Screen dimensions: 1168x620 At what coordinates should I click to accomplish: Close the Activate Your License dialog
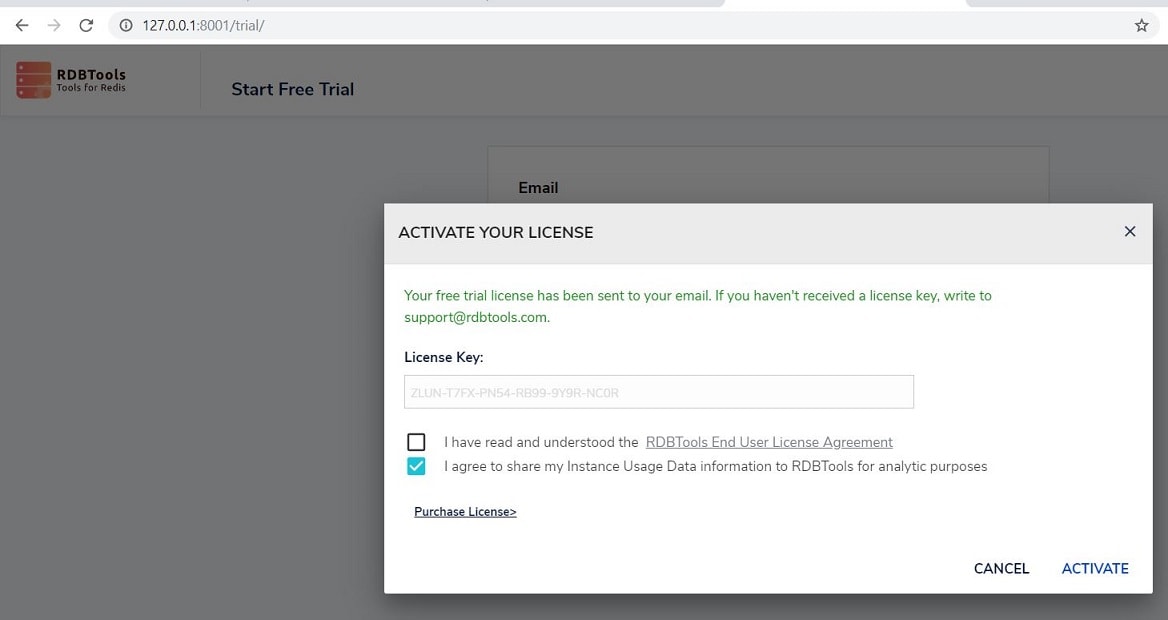[x=1129, y=232]
